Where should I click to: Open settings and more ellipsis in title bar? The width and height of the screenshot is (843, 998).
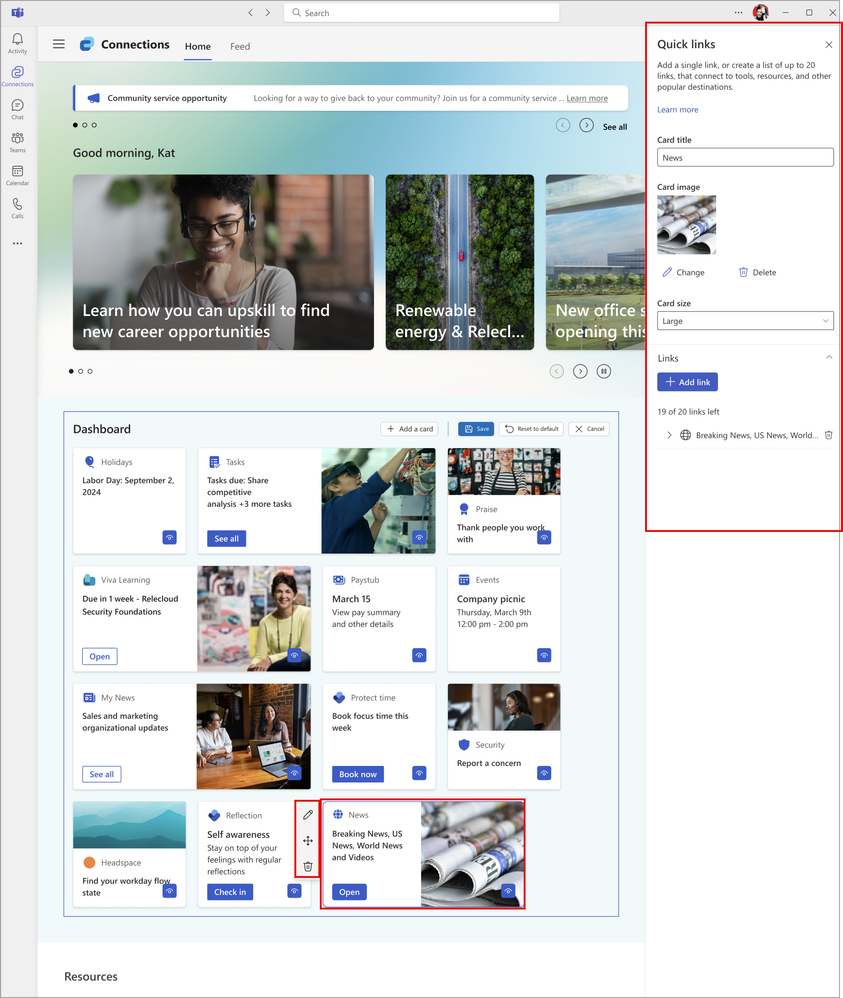click(x=738, y=12)
